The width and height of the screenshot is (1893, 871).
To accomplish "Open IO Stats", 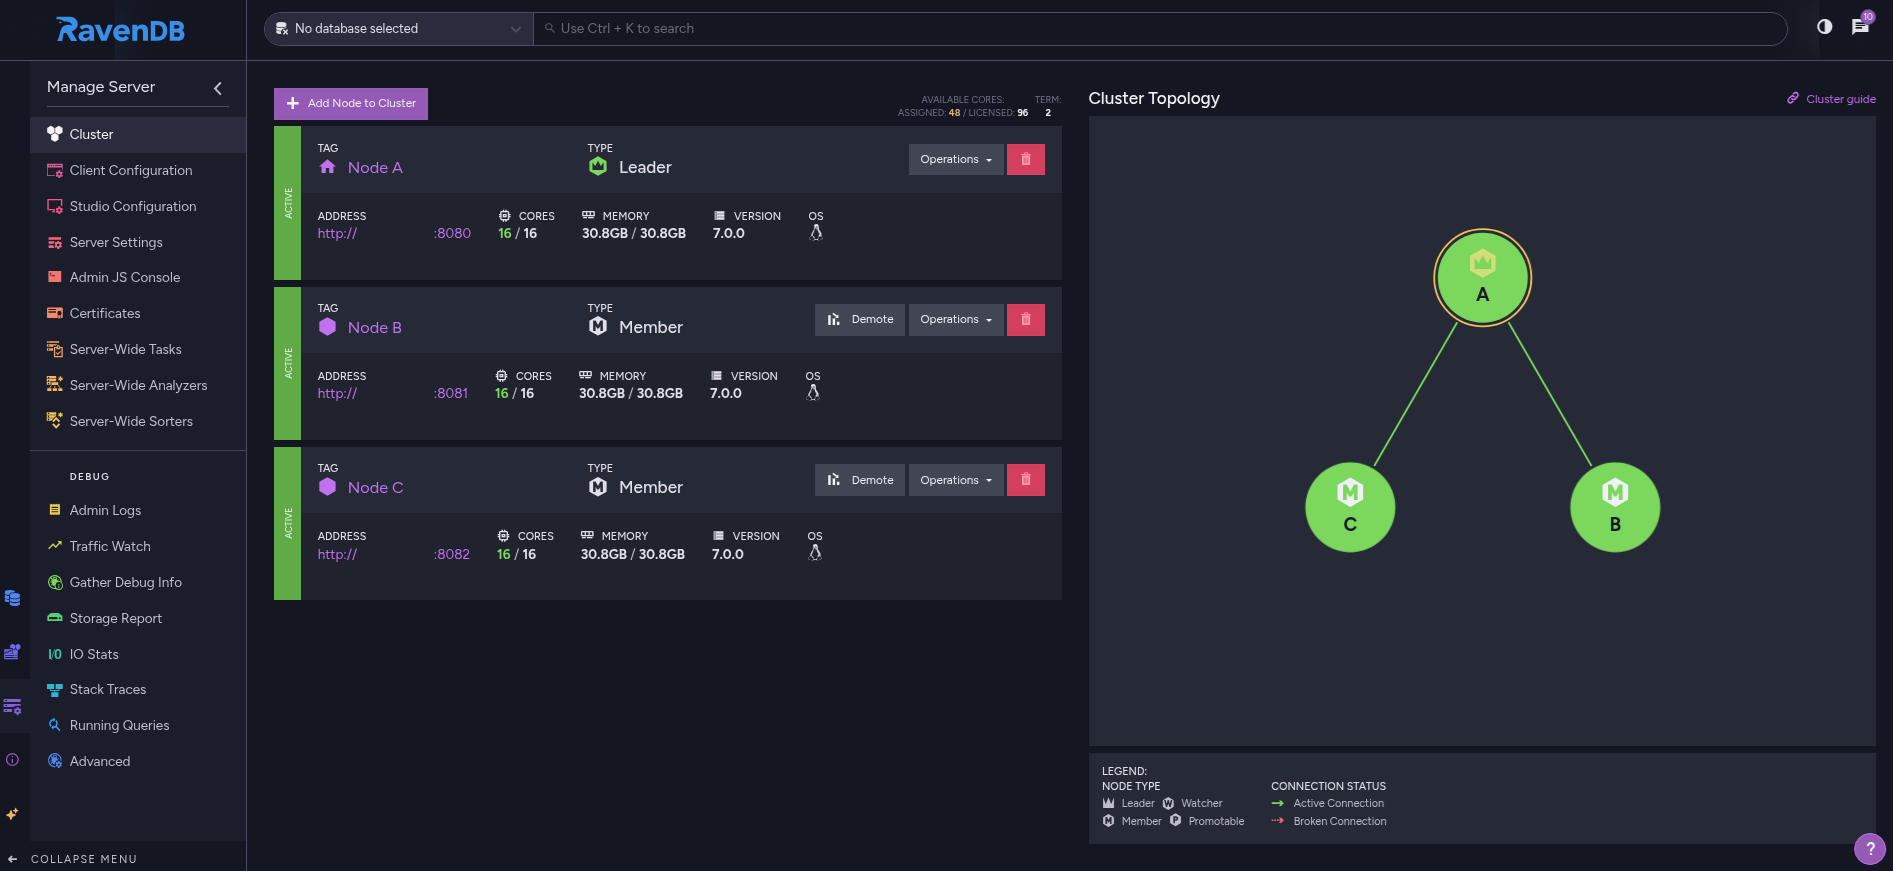I will point(138,654).
